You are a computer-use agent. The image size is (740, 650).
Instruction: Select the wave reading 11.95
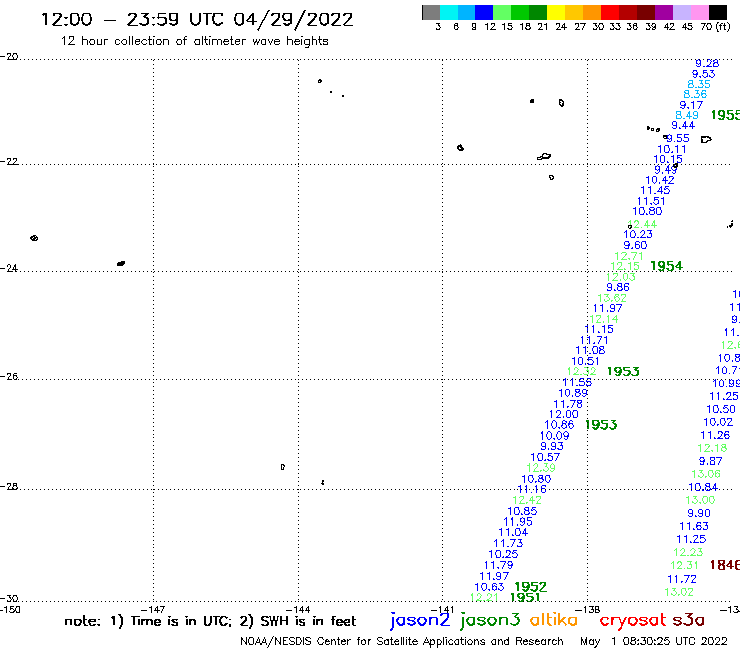(518, 522)
